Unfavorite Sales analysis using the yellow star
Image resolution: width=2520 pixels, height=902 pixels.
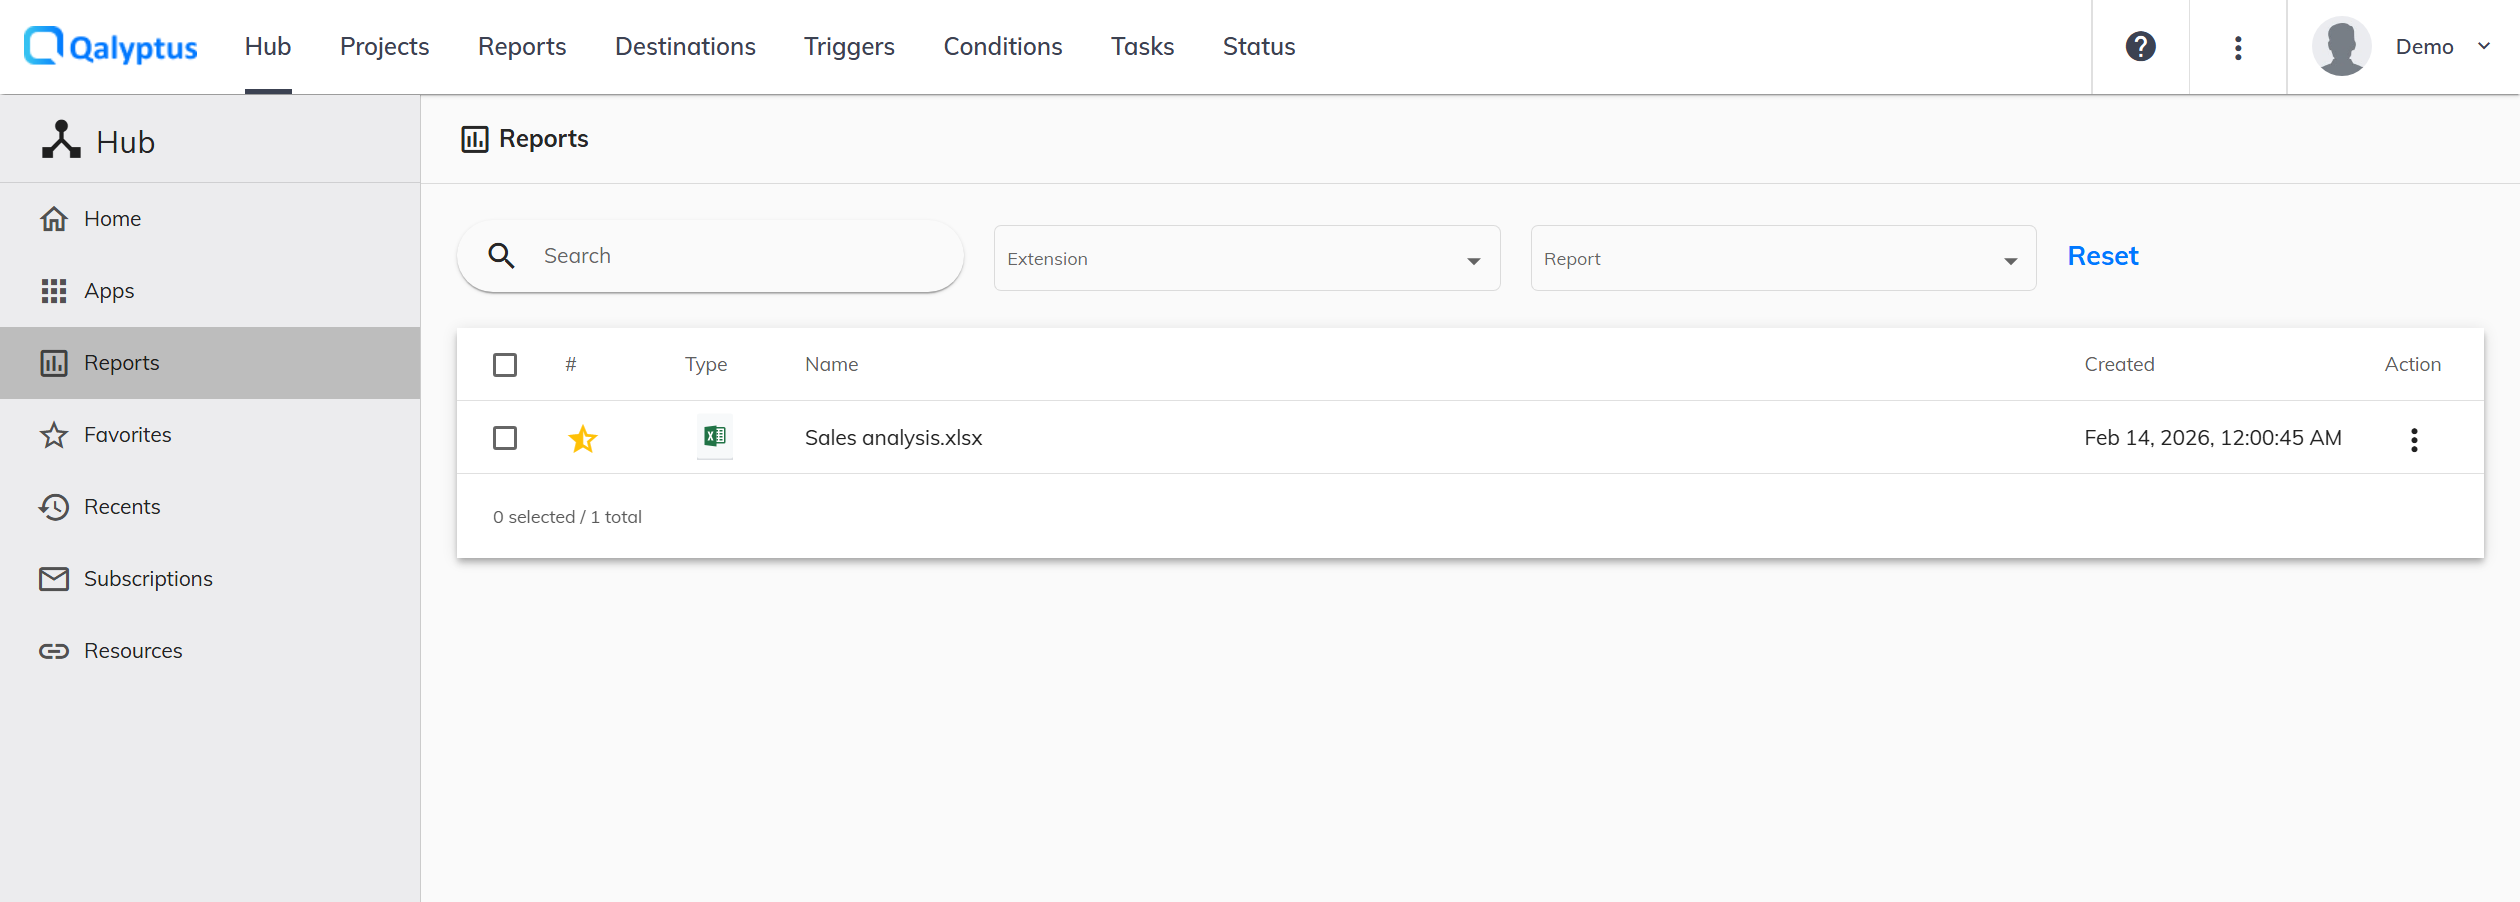click(x=583, y=439)
